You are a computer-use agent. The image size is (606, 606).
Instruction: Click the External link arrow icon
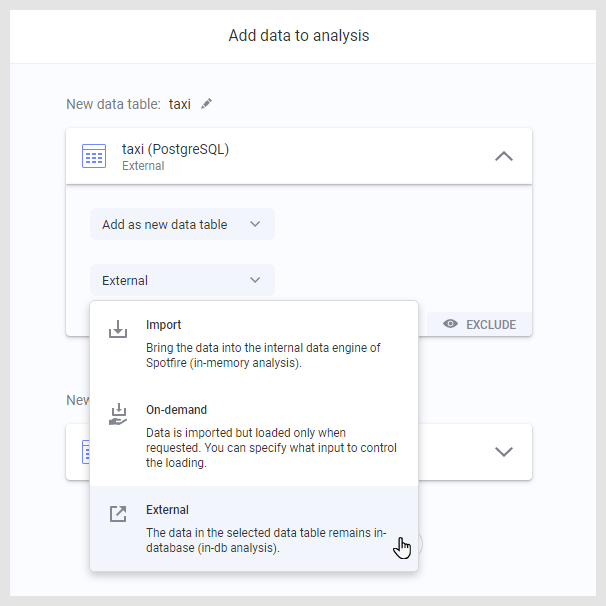pyautogui.click(x=118, y=514)
